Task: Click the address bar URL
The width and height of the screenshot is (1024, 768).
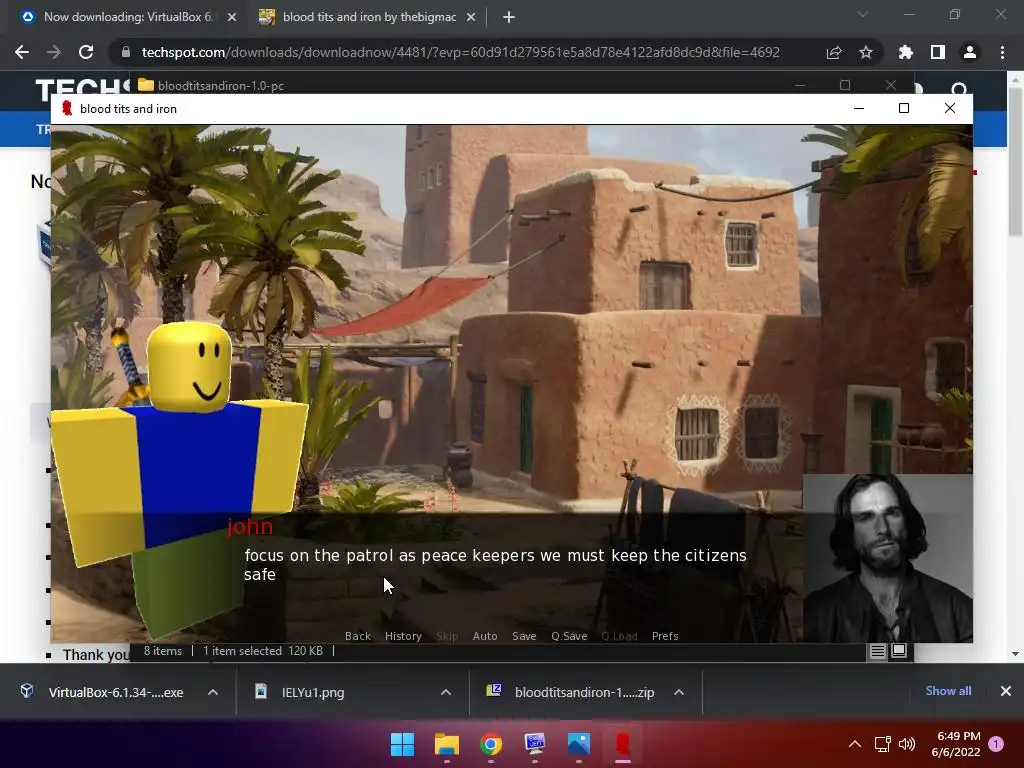Action: click(460, 52)
